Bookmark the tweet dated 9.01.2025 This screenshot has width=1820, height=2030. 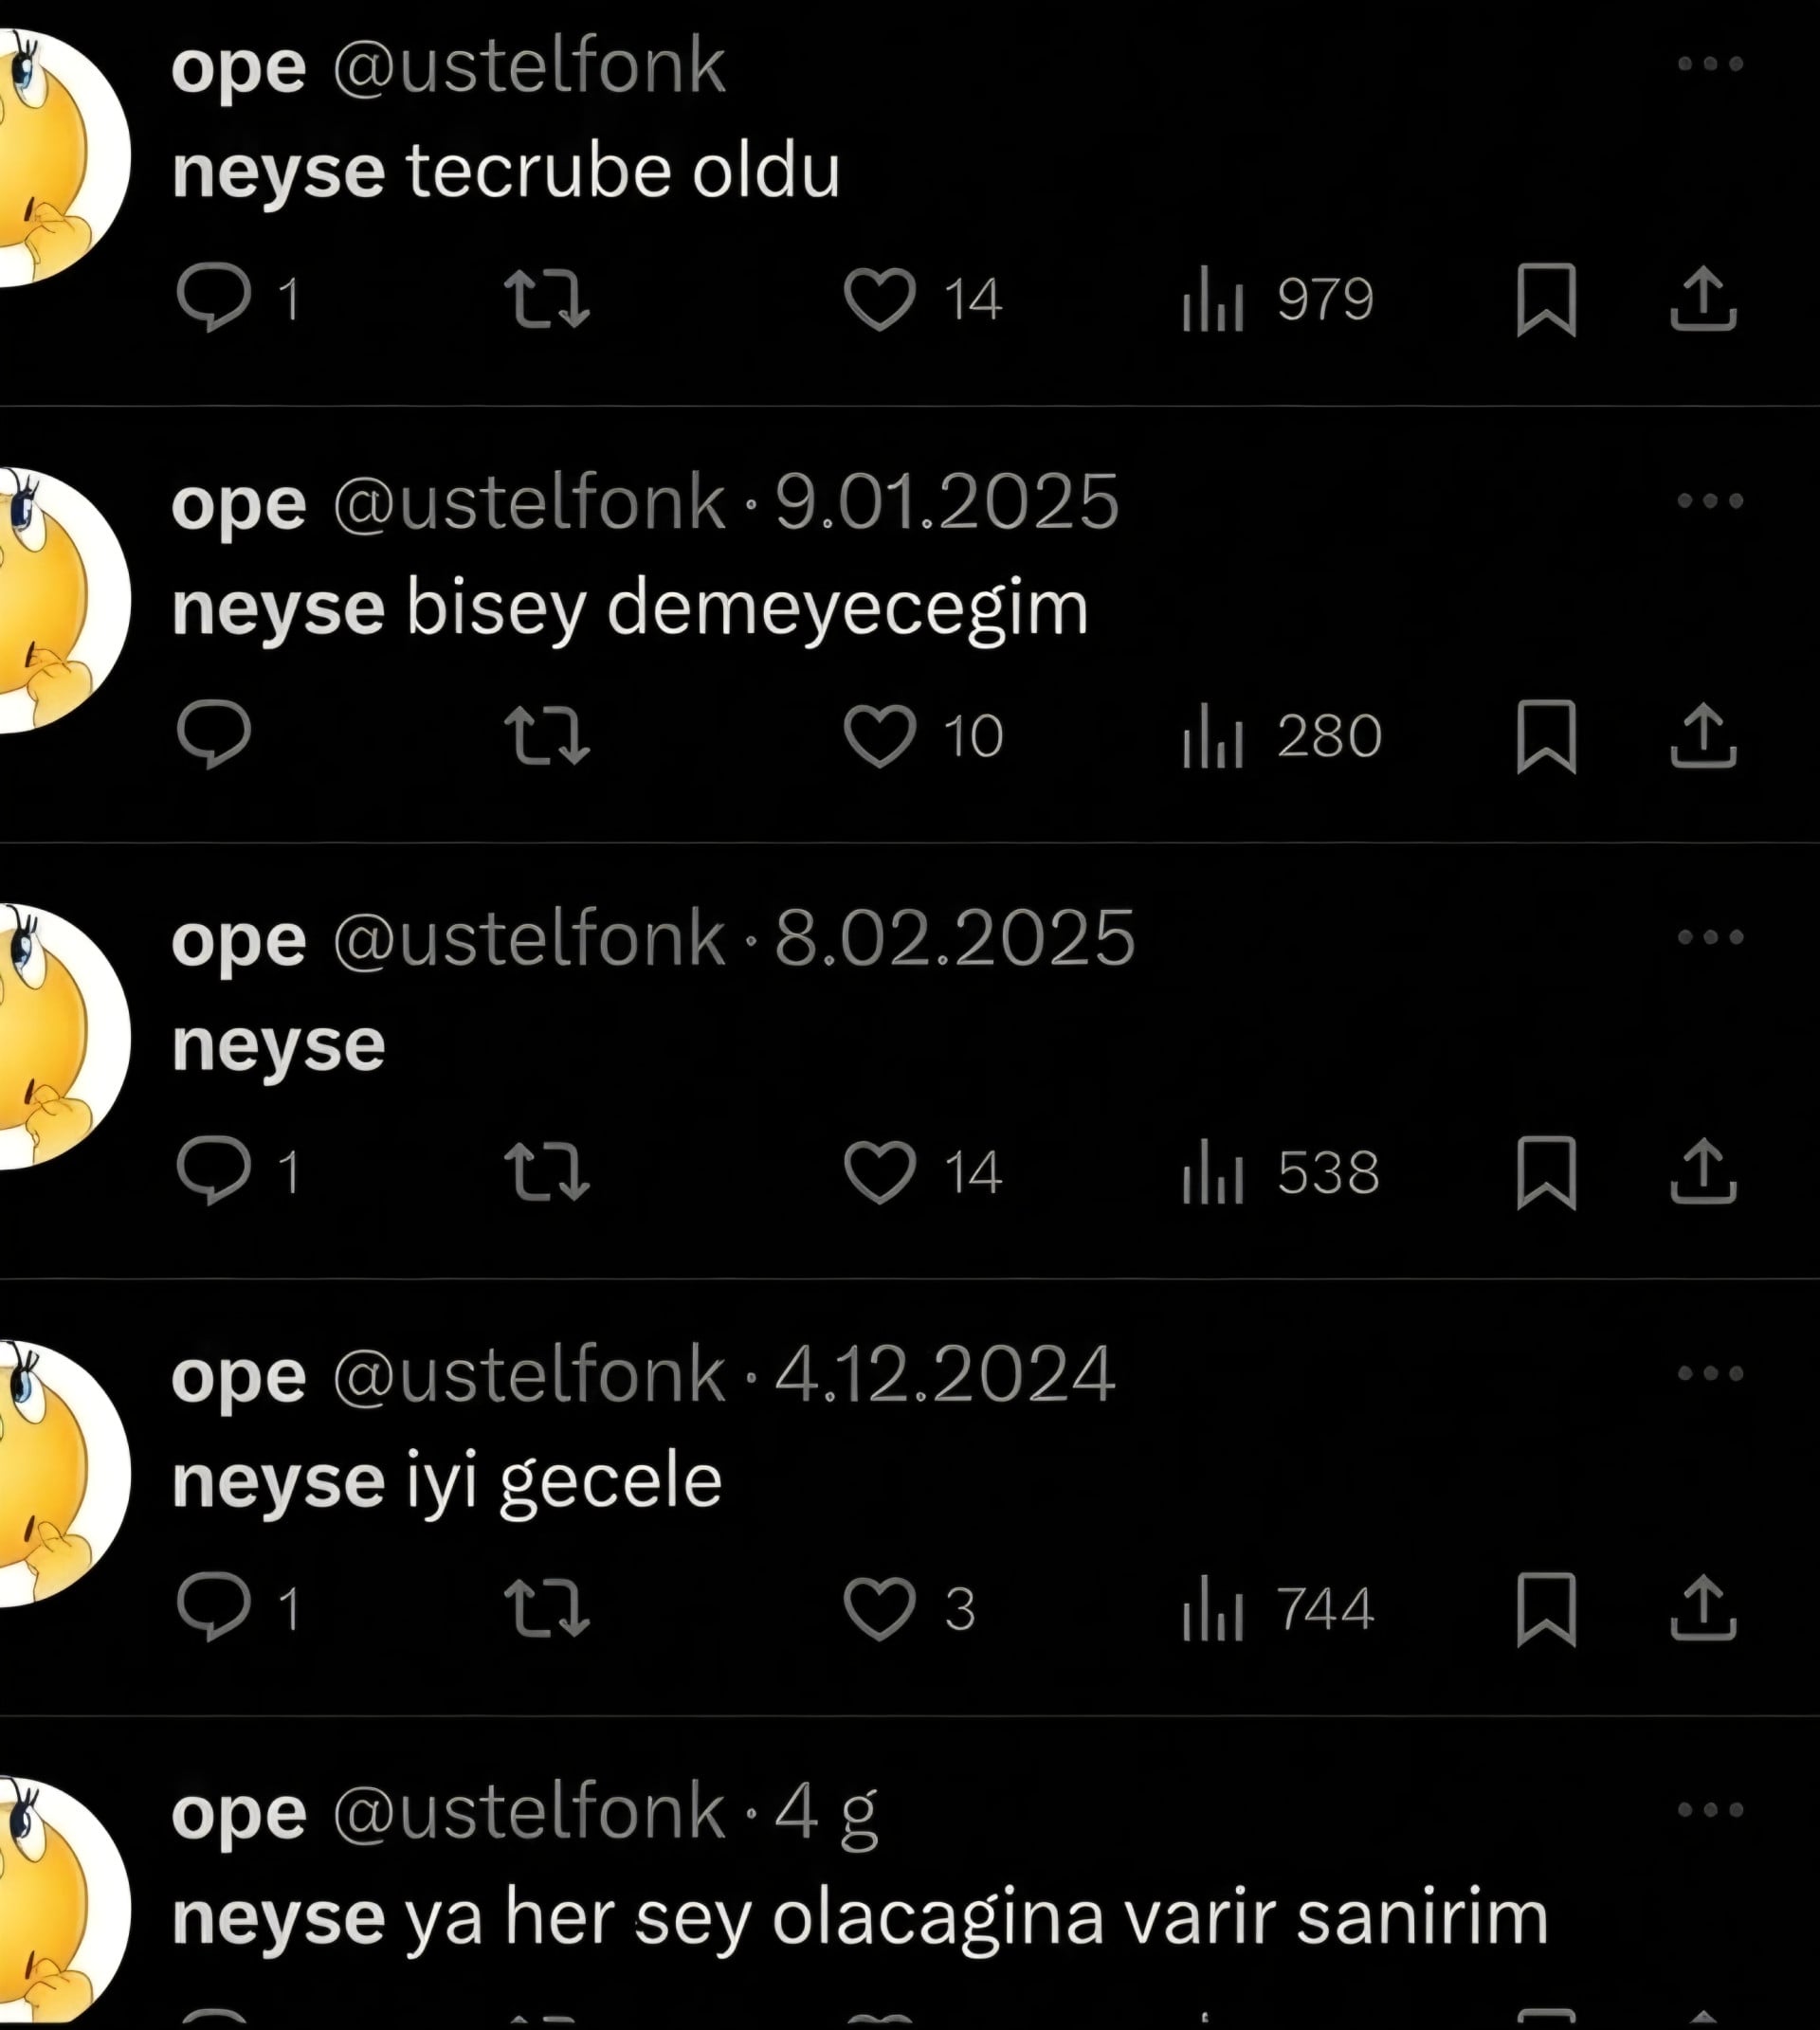pyautogui.click(x=1546, y=736)
